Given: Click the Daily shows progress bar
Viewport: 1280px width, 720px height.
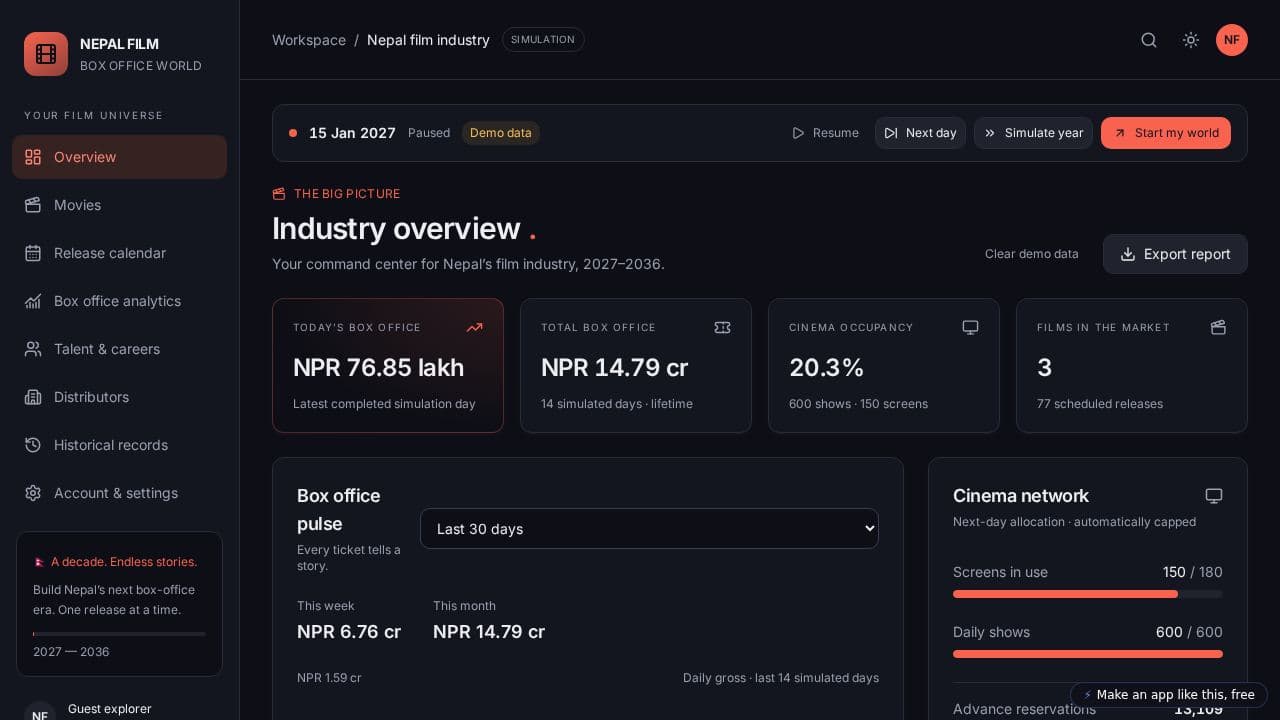Looking at the screenshot, I should [1088, 654].
